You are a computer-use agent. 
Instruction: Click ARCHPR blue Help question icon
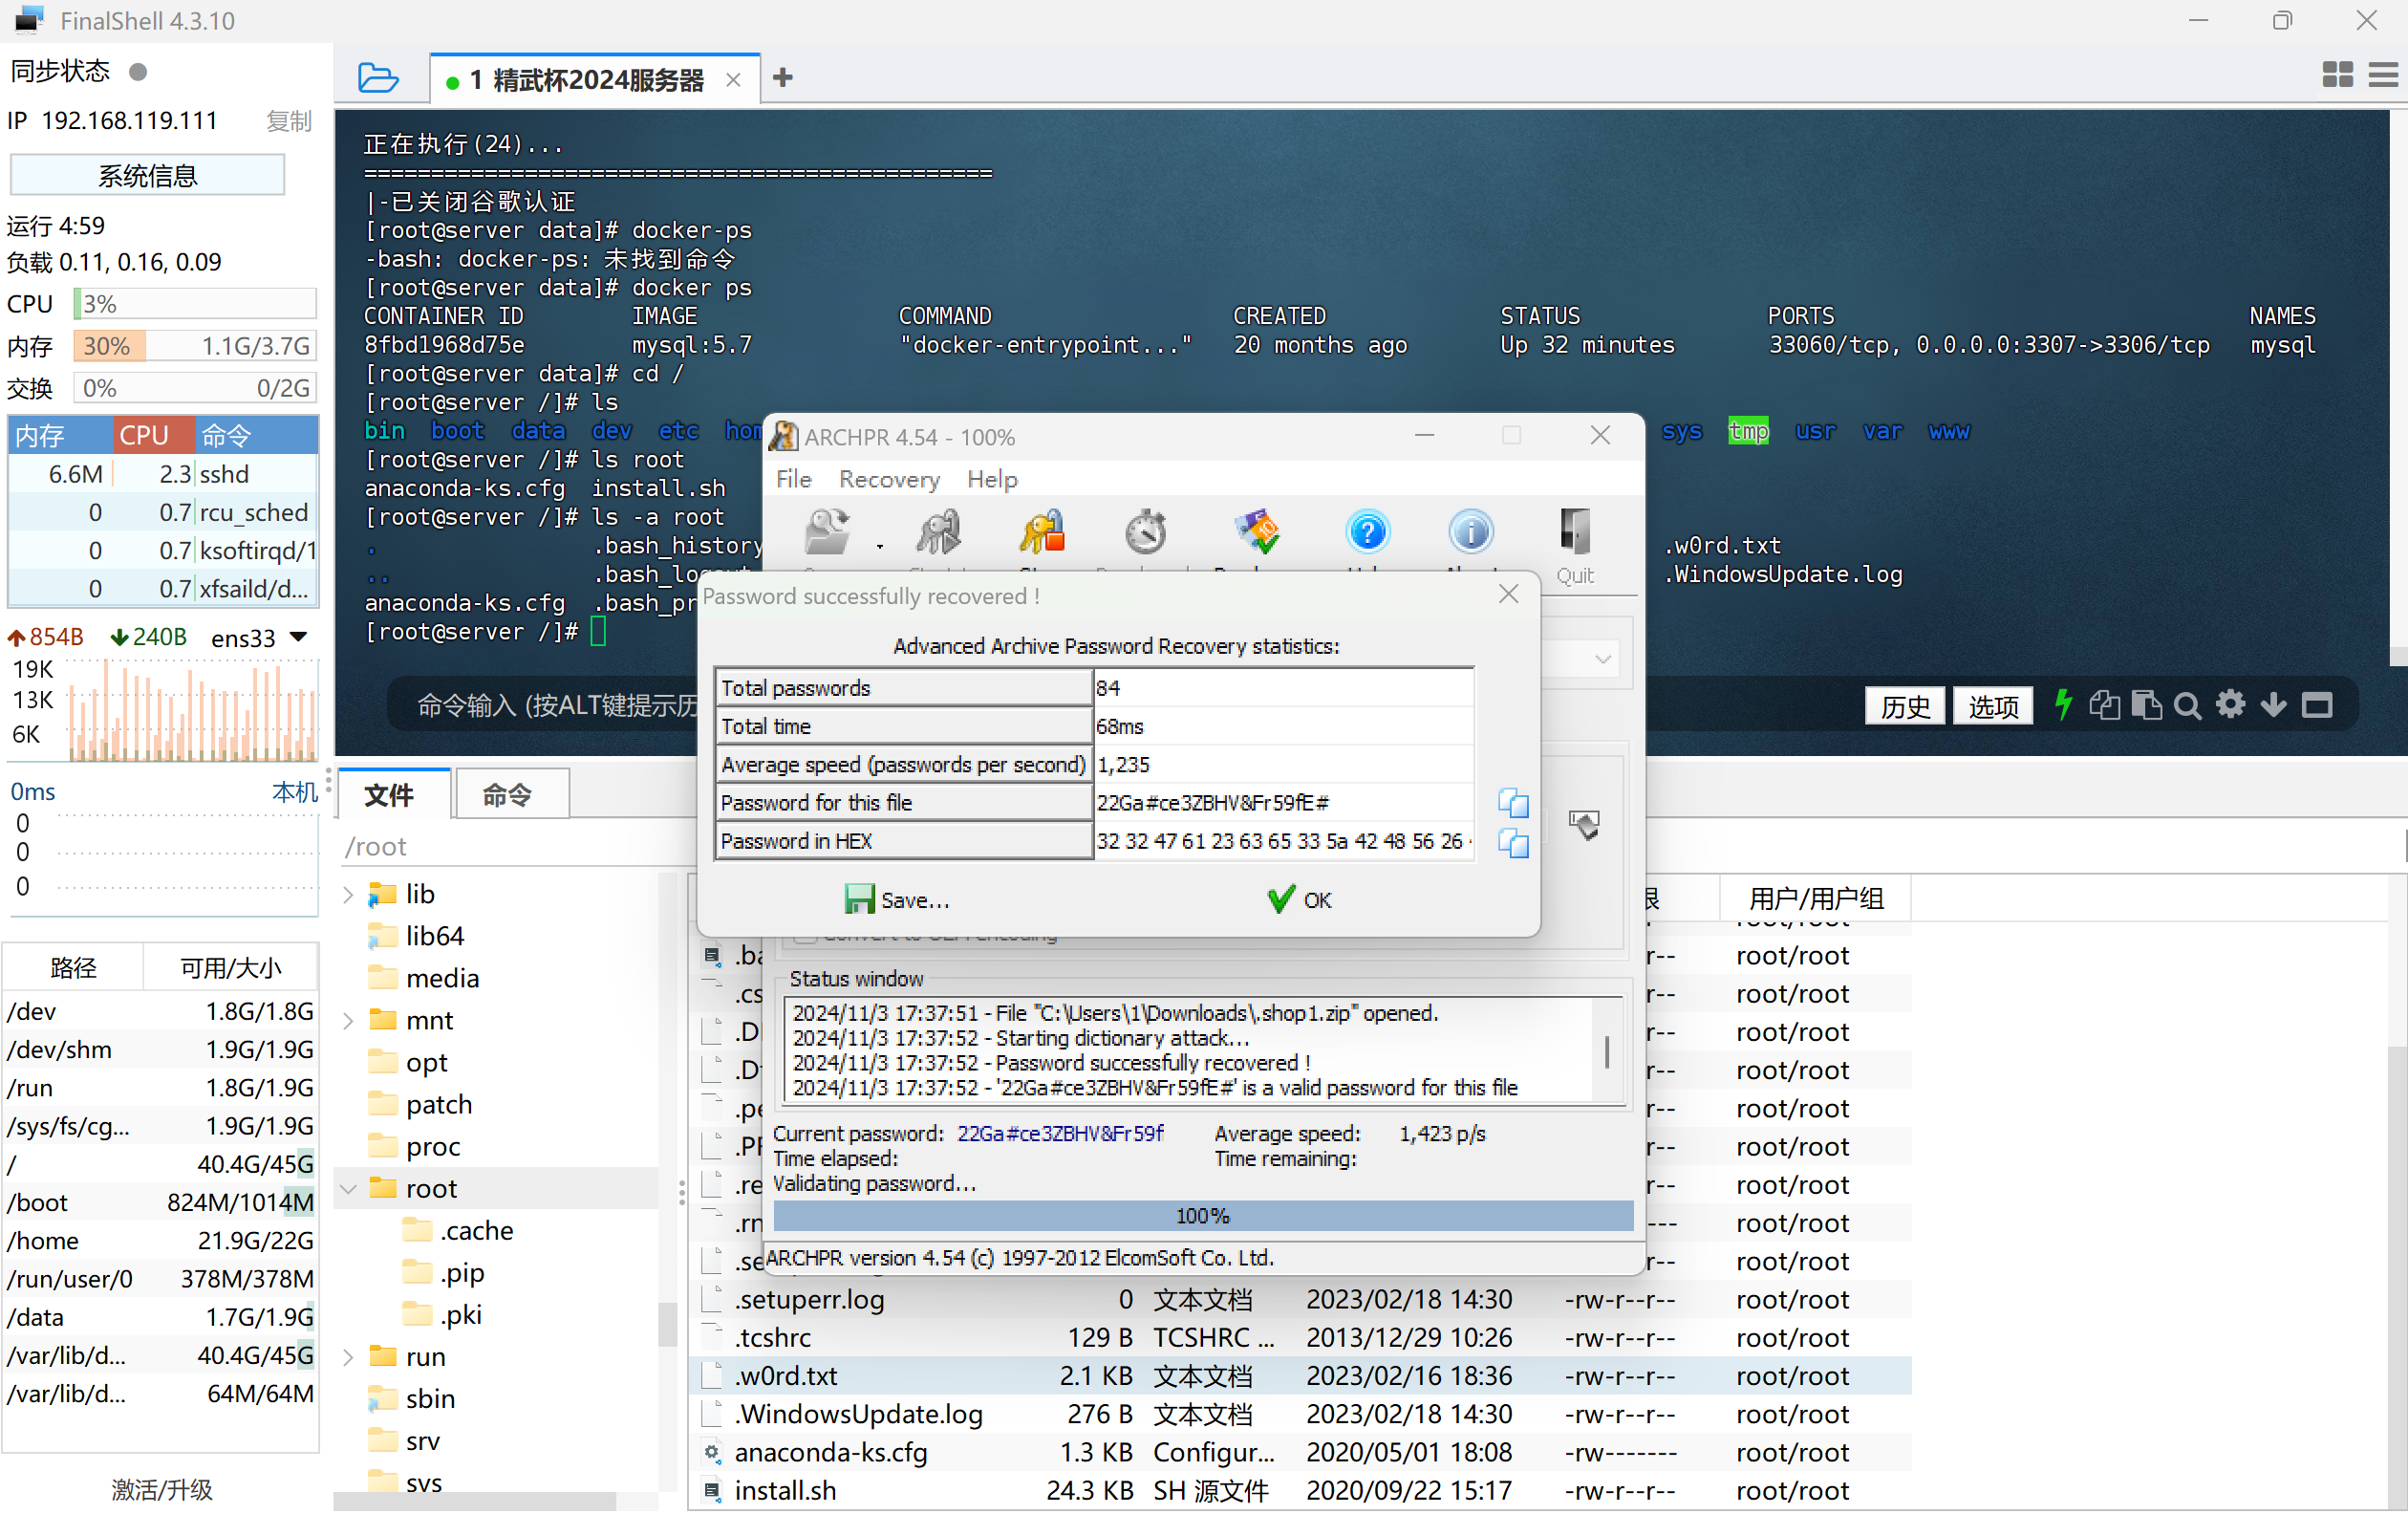click(1367, 532)
